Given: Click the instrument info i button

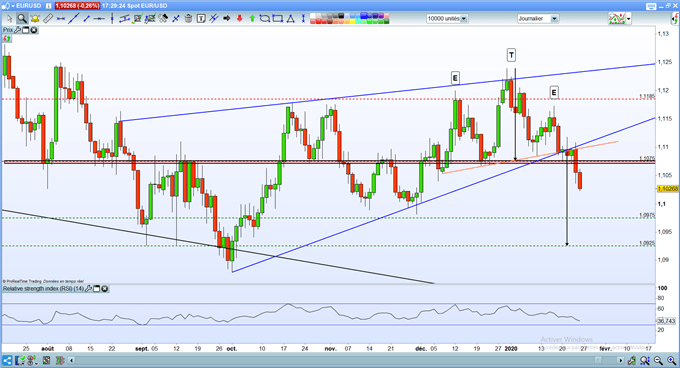Looking at the screenshot, I should point(49,6).
